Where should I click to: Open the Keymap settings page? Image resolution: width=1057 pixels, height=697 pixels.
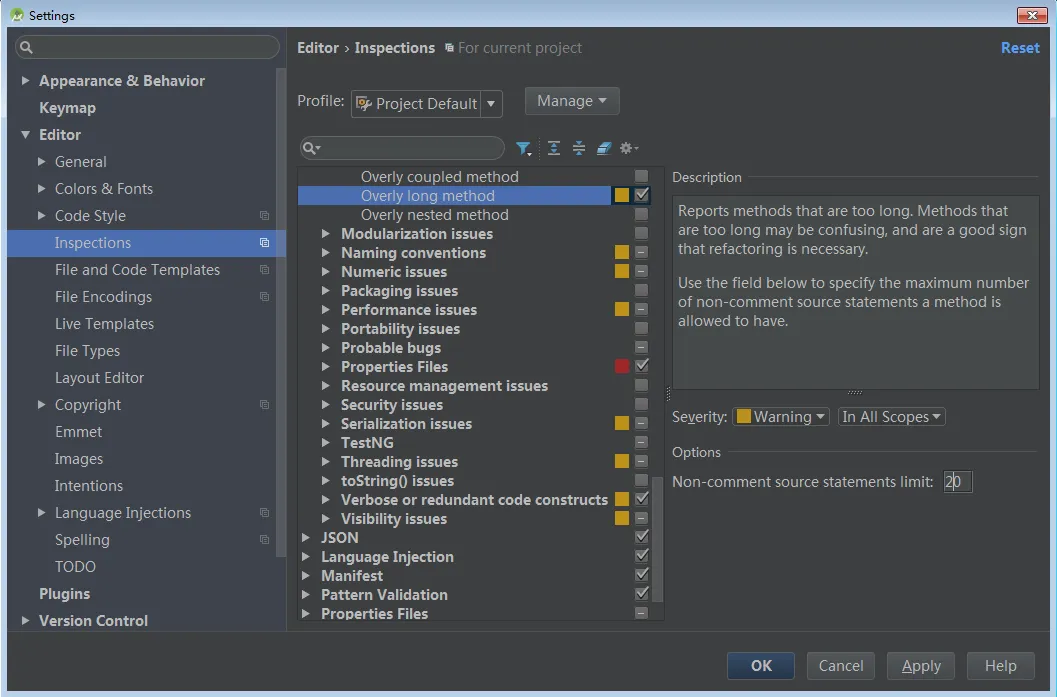pyautogui.click(x=67, y=108)
